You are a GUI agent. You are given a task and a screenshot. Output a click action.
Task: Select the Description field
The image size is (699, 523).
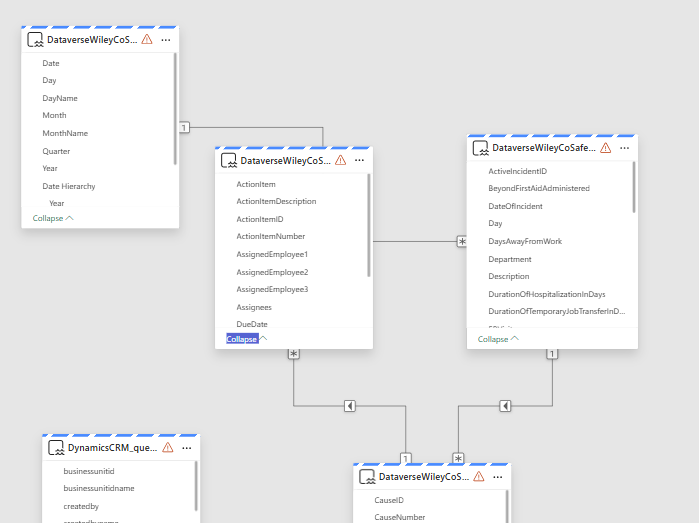[x=509, y=276]
